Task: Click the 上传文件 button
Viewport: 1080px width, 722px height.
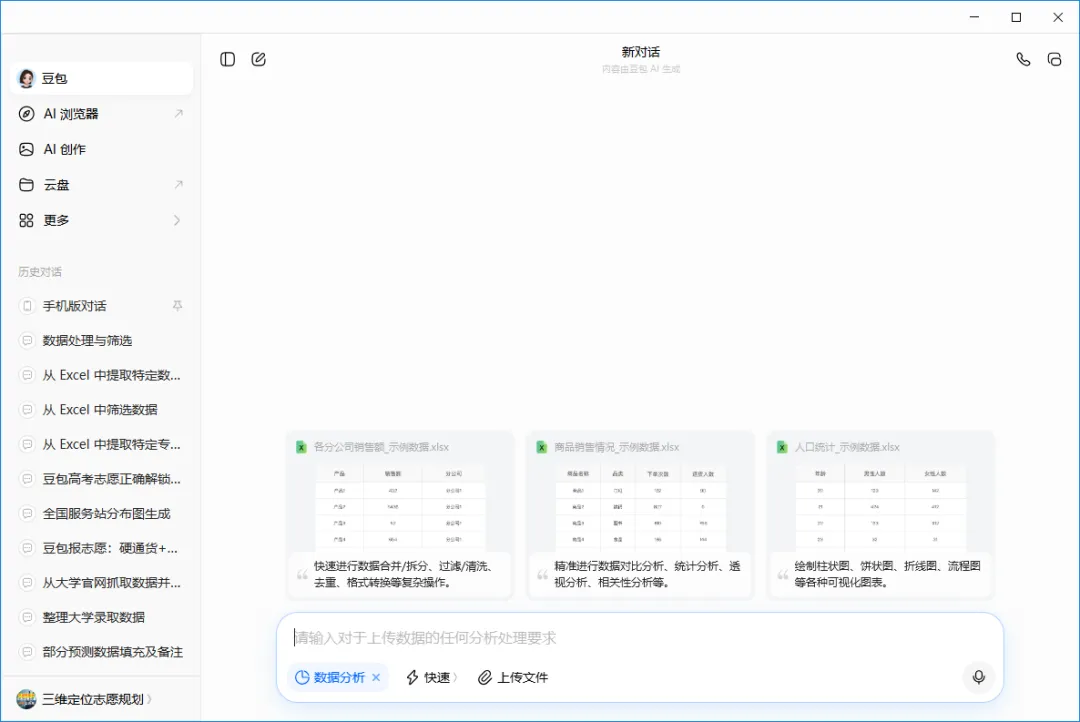Action: pyautogui.click(x=513, y=677)
